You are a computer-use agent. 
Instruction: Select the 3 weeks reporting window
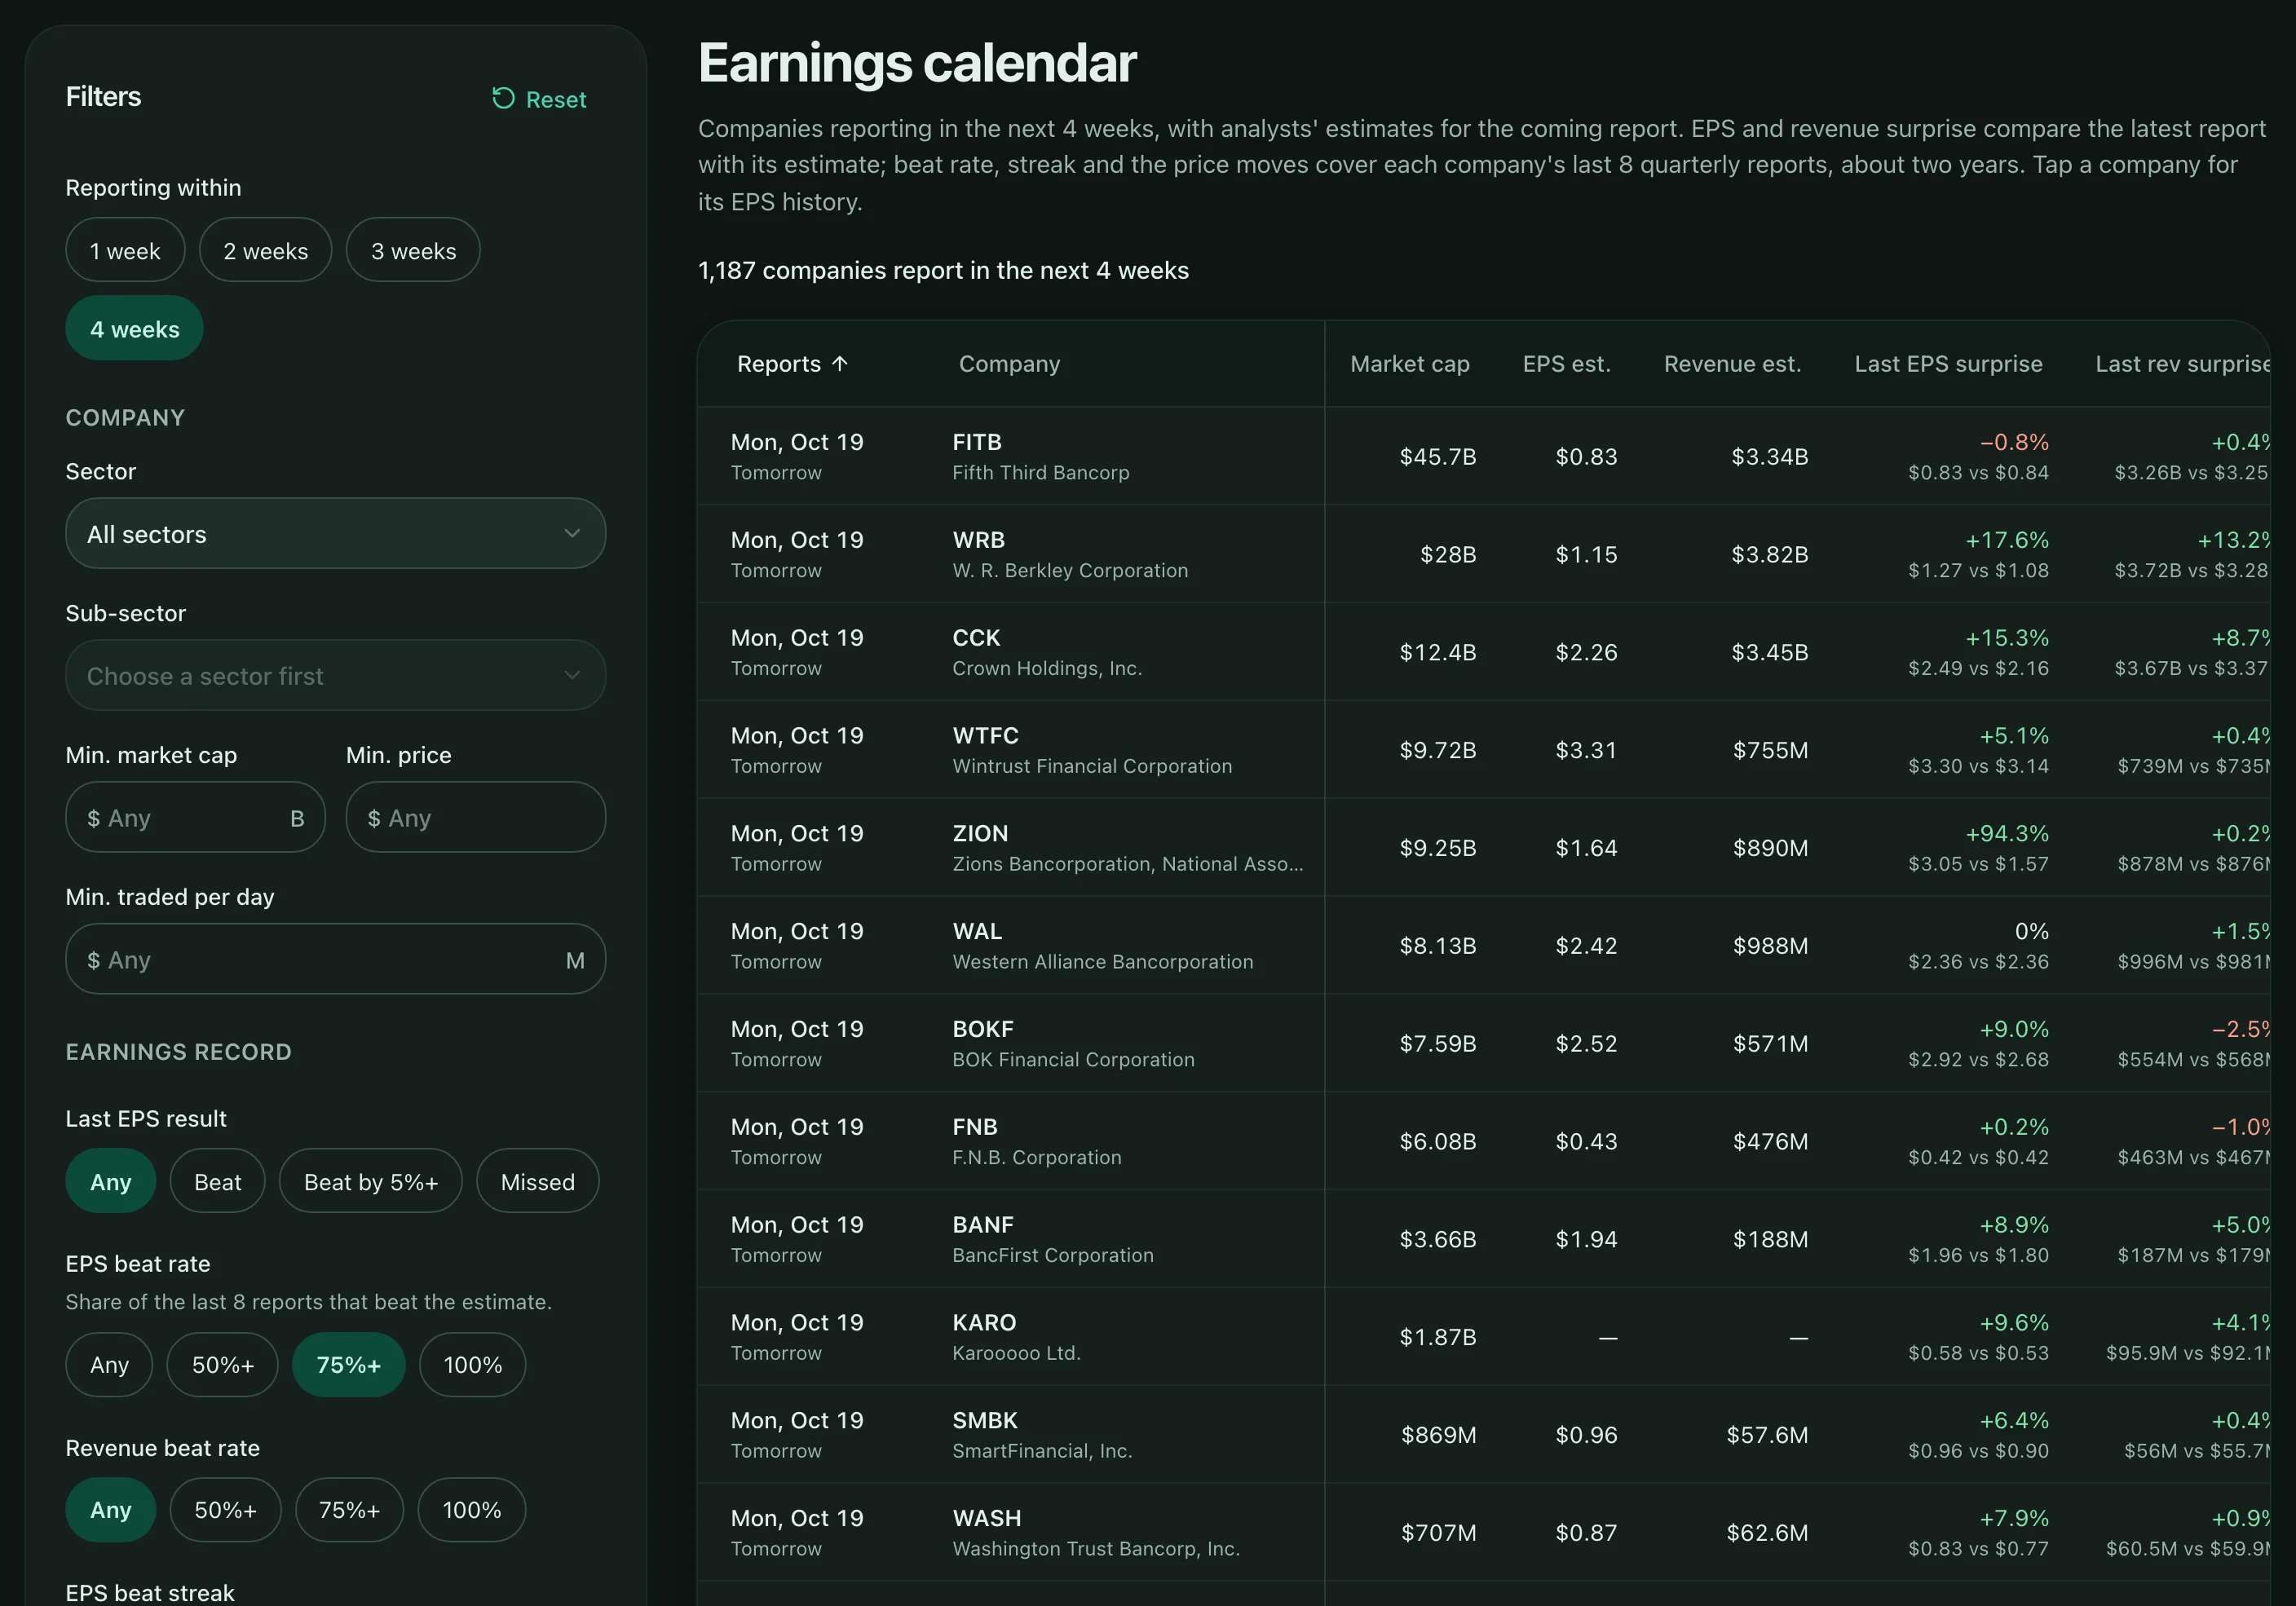(x=413, y=250)
